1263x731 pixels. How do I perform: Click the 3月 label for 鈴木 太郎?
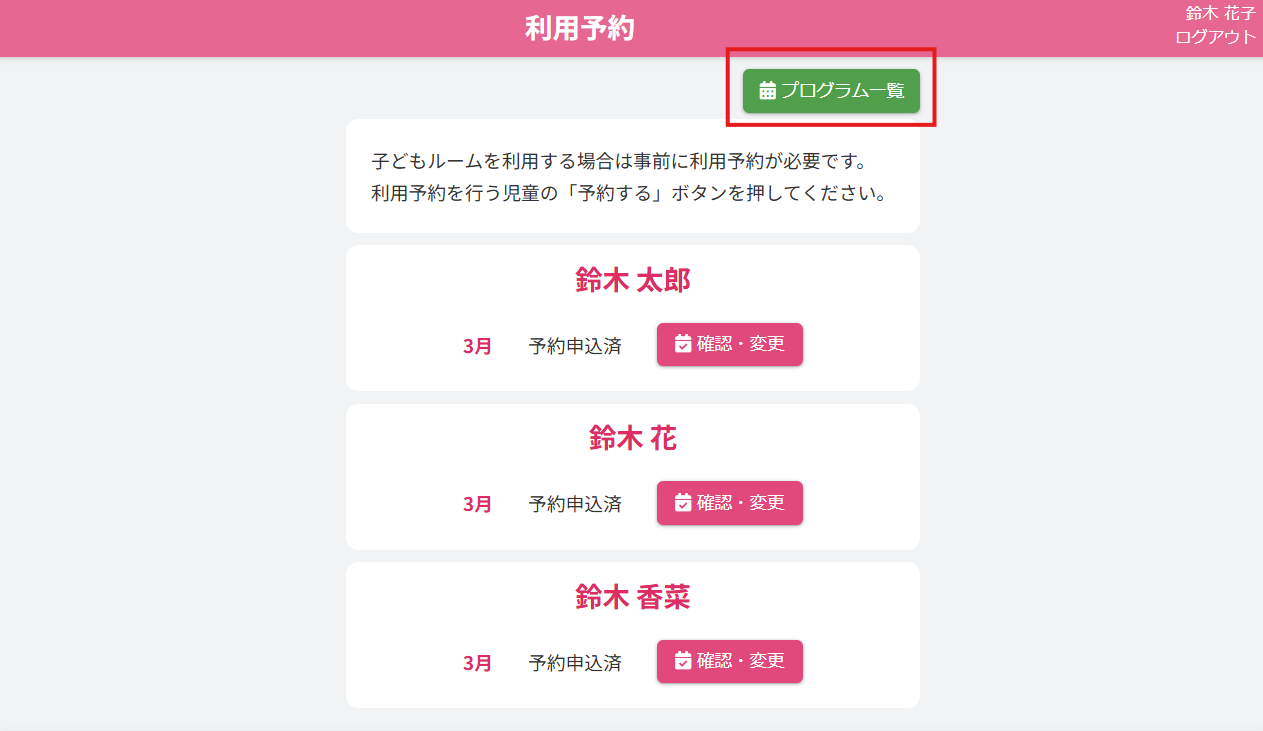pyautogui.click(x=477, y=346)
